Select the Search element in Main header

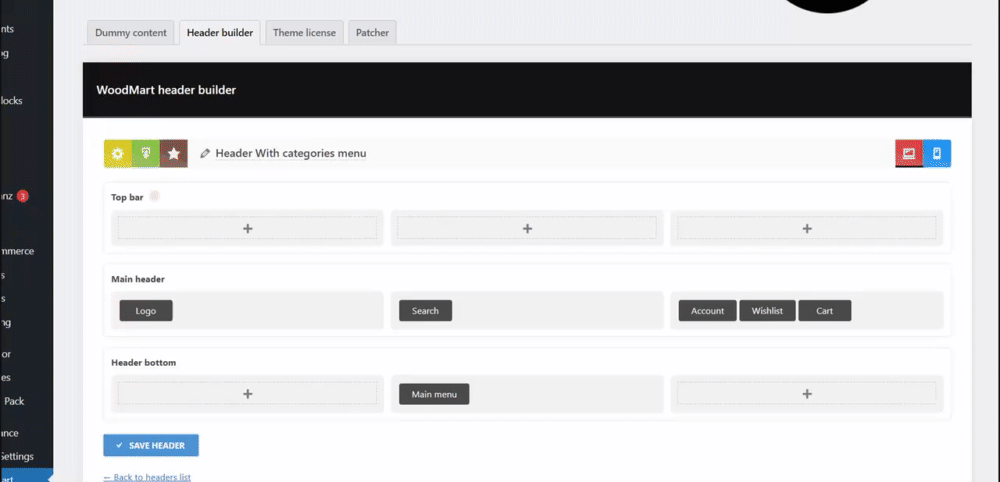pyautogui.click(x=425, y=310)
